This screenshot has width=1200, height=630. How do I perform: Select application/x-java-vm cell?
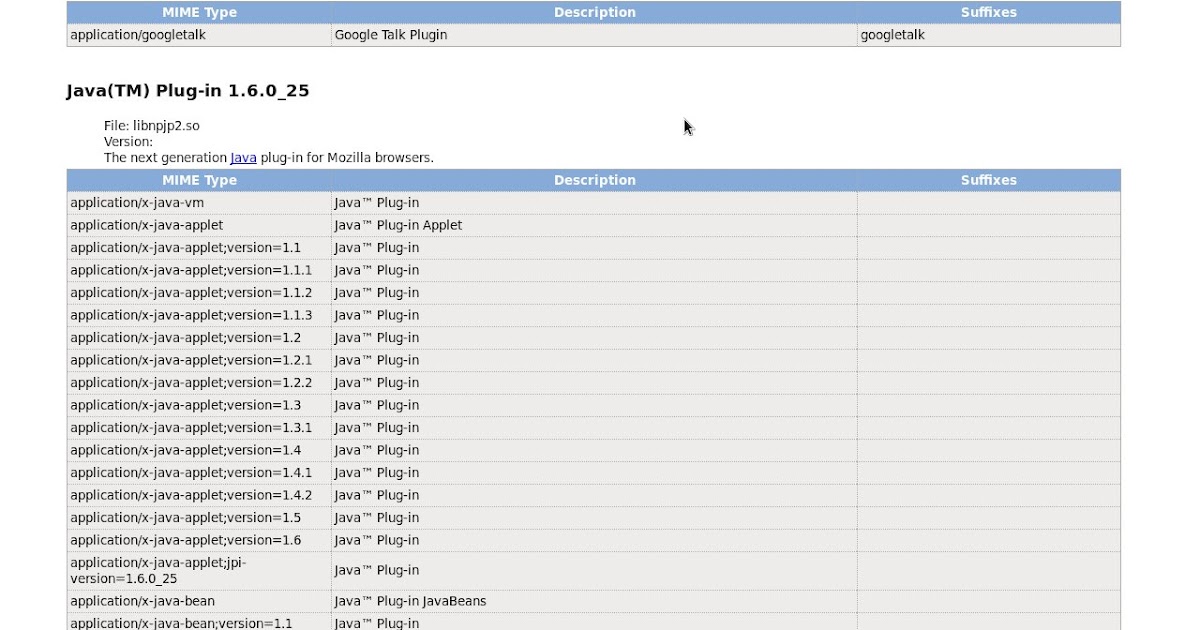(x=199, y=203)
